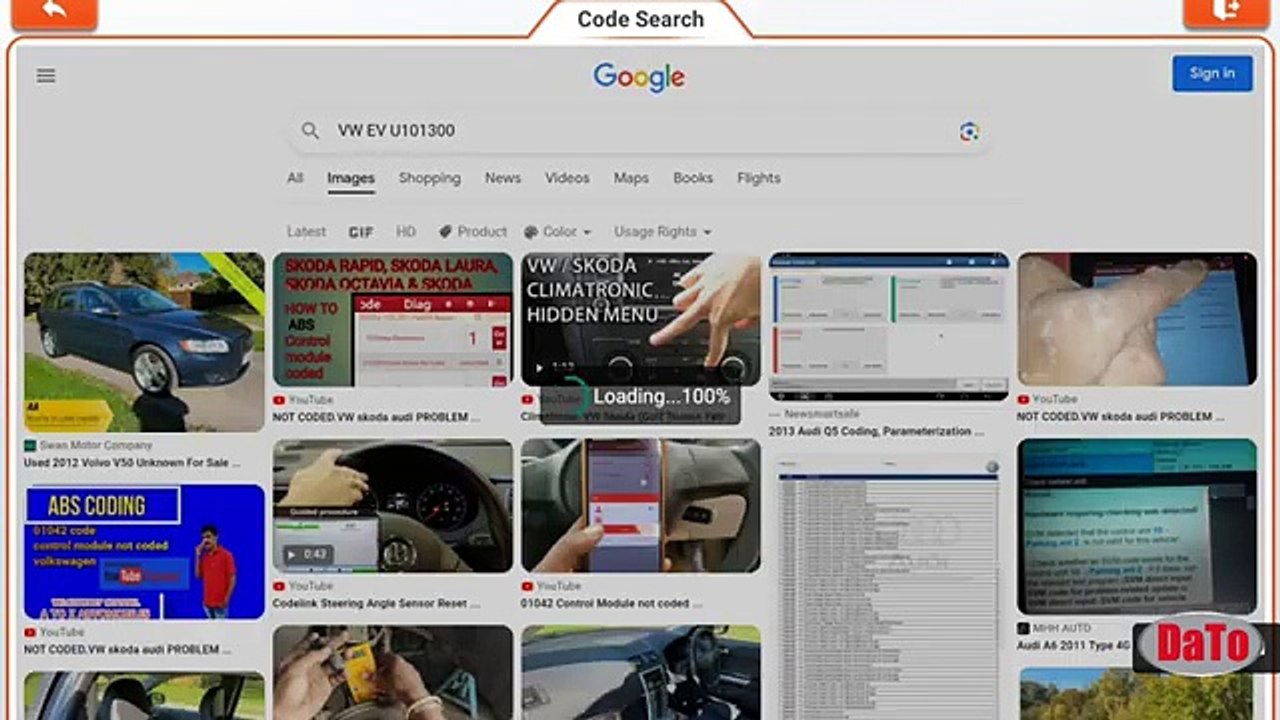Viewport: 1280px width, 720px height.
Task: Open the Audi A6 diagnostic screen thumbnail
Action: pyautogui.click(x=1137, y=527)
